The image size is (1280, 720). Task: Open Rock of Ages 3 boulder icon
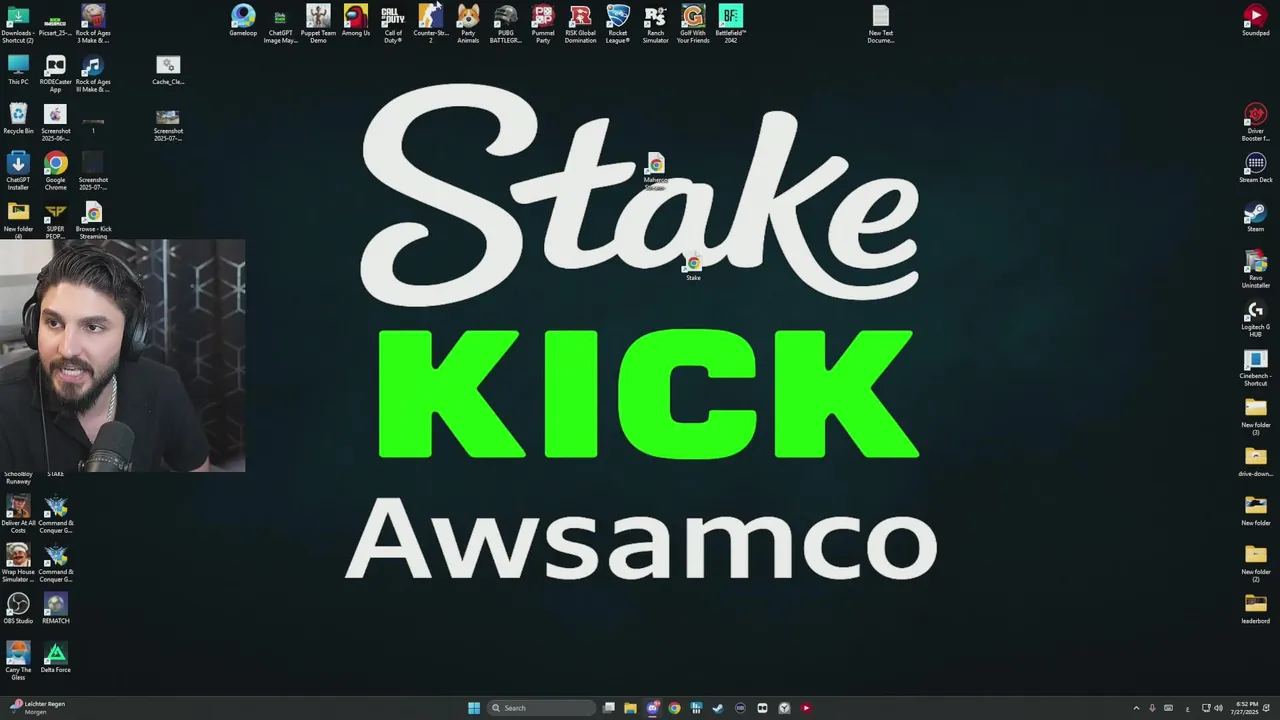point(93,24)
